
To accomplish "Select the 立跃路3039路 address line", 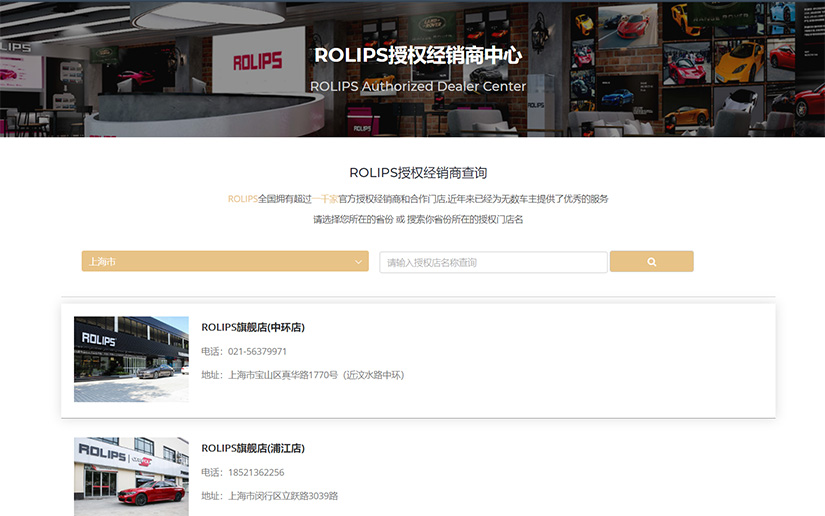I will [x=282, y=495].
